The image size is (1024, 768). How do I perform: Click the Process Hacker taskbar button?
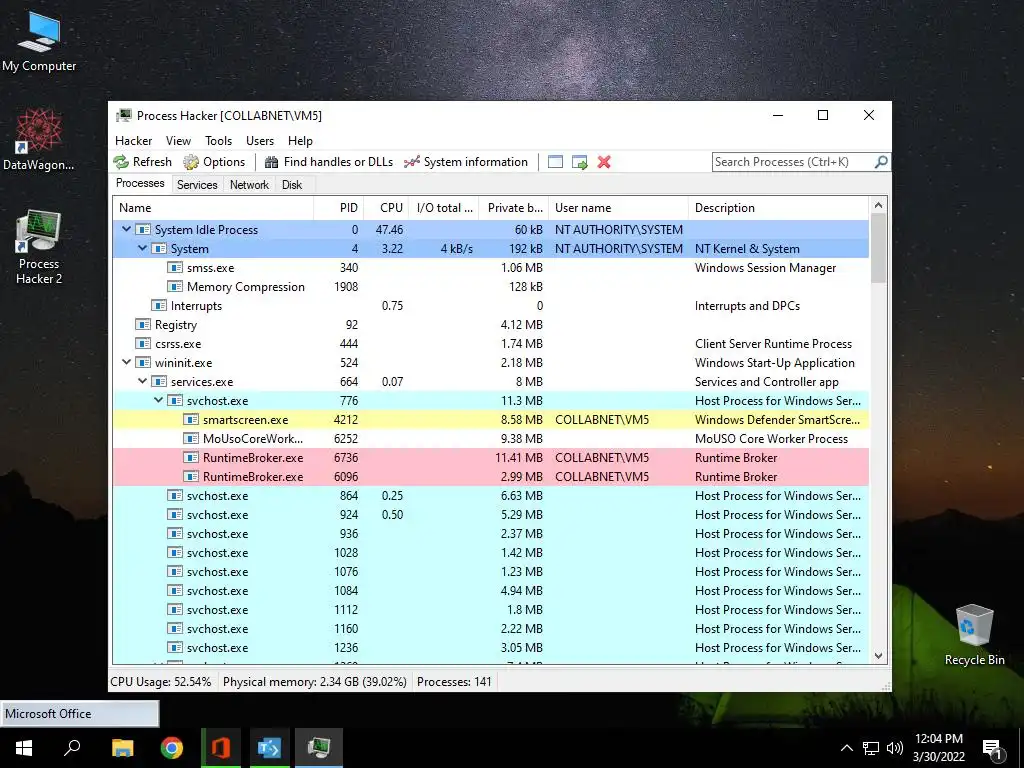(319, 748)
